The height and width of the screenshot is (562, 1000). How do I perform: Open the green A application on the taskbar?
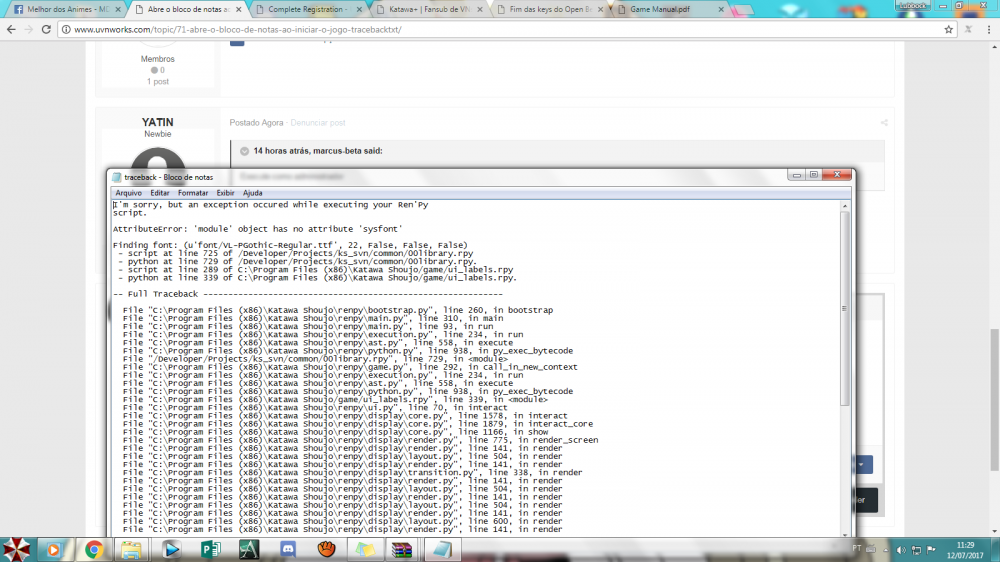click(249, 549)
